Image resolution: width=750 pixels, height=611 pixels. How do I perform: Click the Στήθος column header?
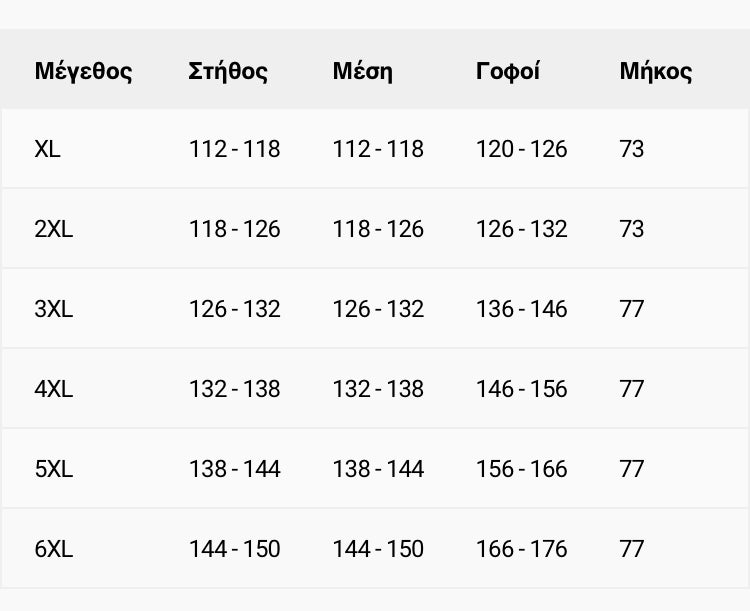(228, 71)
